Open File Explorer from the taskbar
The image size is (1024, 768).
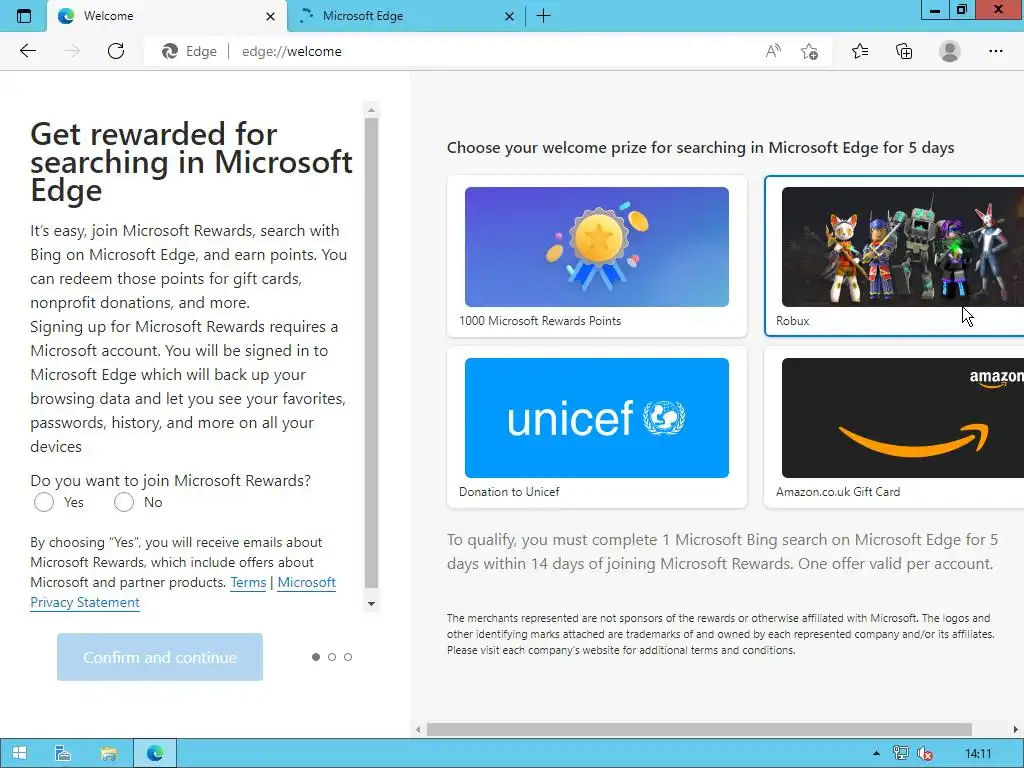108,753
